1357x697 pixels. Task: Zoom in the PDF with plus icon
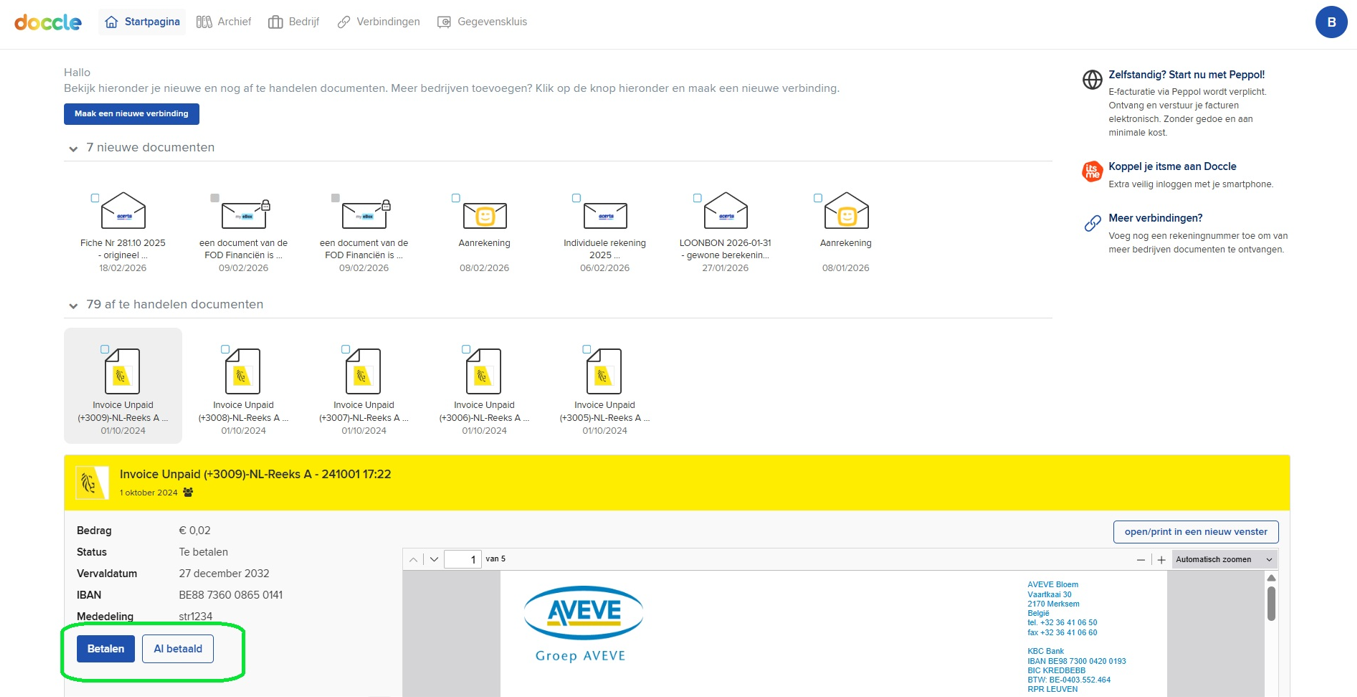[1161, 560]
